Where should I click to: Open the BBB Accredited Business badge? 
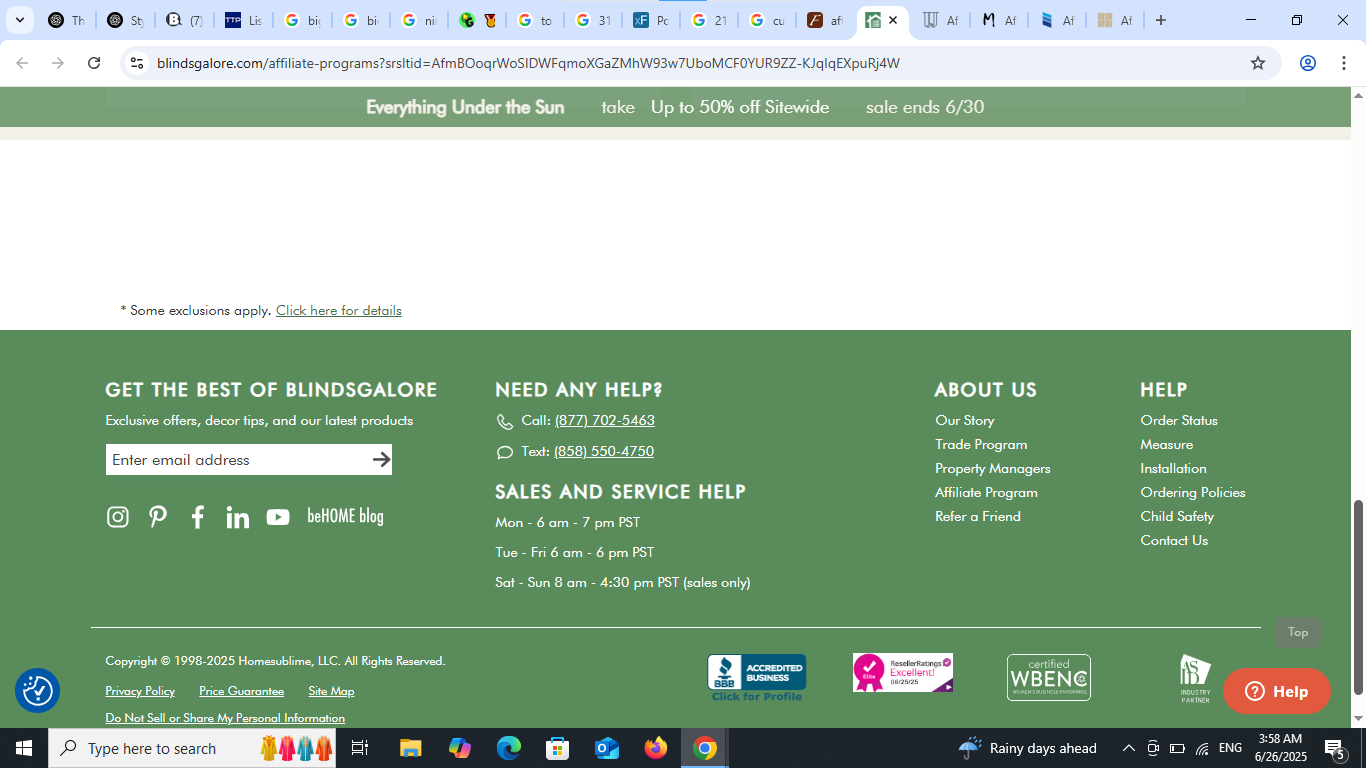click(757, 678)
